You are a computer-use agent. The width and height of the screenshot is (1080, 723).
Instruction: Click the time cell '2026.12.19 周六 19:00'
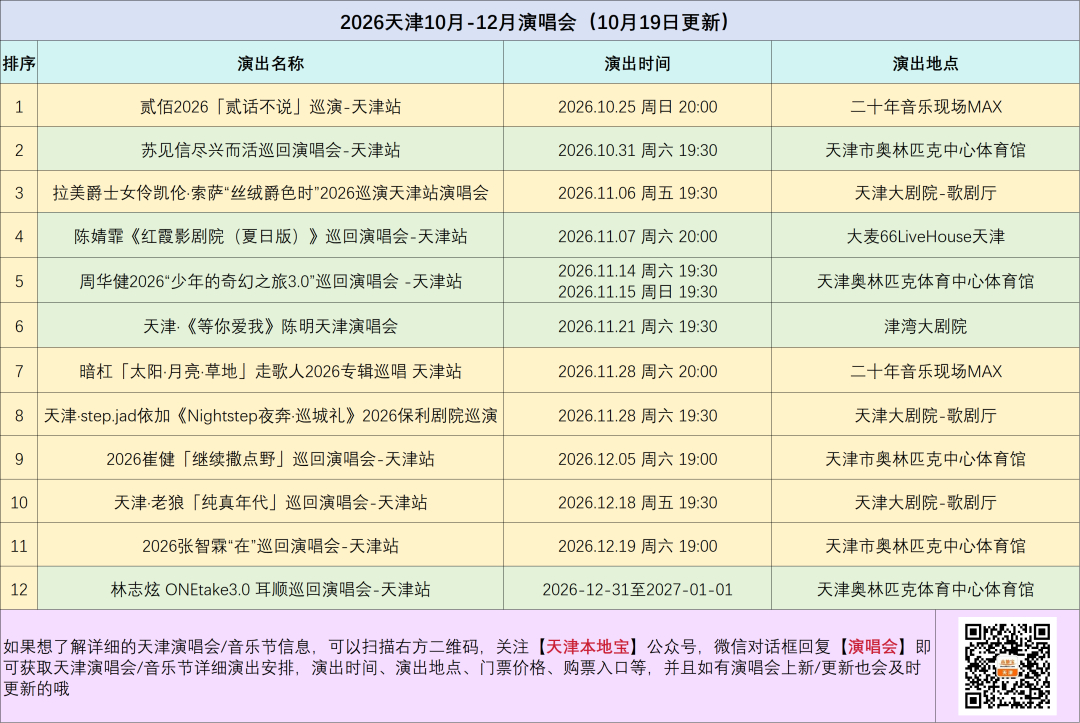coord(637,546)
